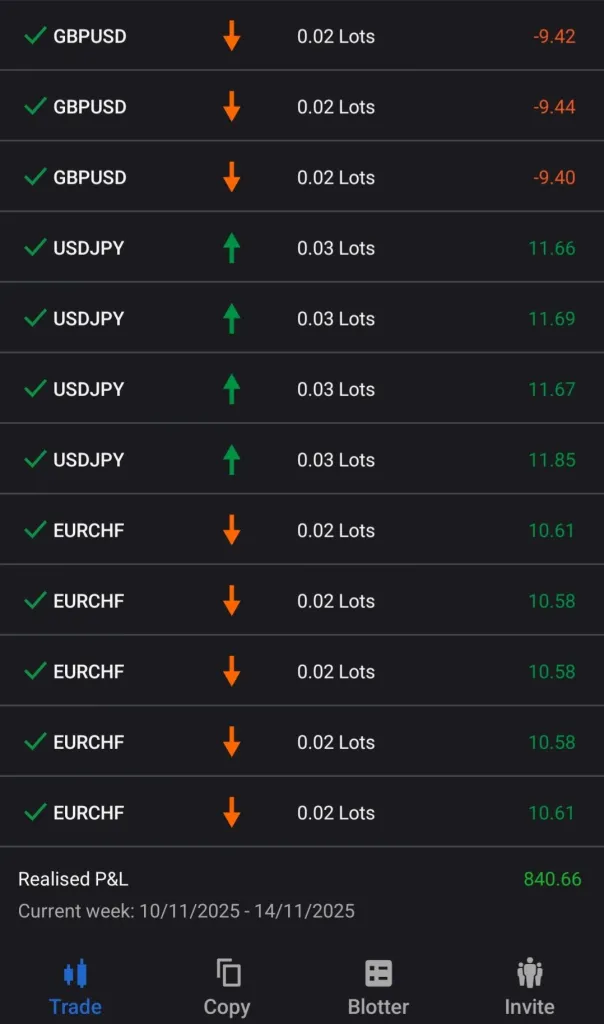This screenshot has height=1024, width=604.
Task: Click the Current week date range
Action: coord(186,911)
